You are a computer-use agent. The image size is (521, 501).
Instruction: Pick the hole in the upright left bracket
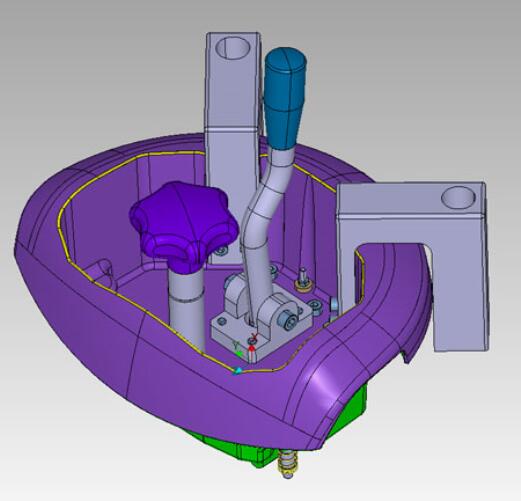point(233,48)
